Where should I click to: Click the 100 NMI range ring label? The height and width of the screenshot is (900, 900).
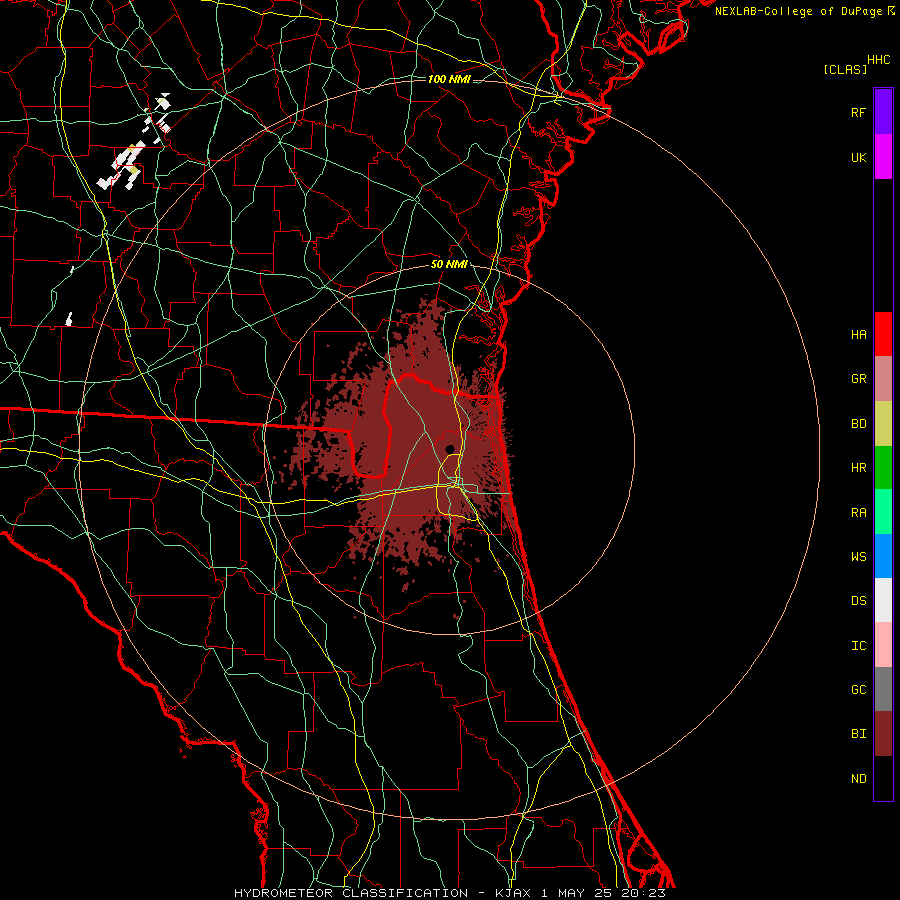coord(449,79)
